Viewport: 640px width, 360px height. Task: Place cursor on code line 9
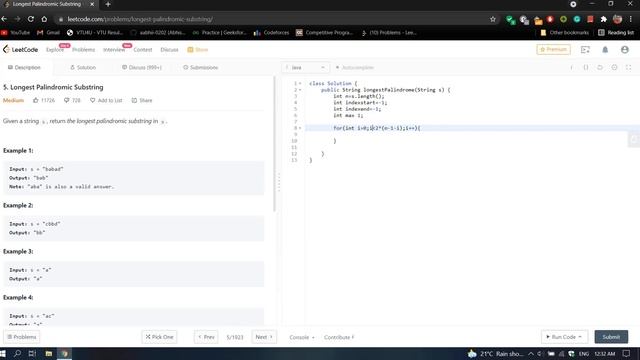tap(471, 134)
